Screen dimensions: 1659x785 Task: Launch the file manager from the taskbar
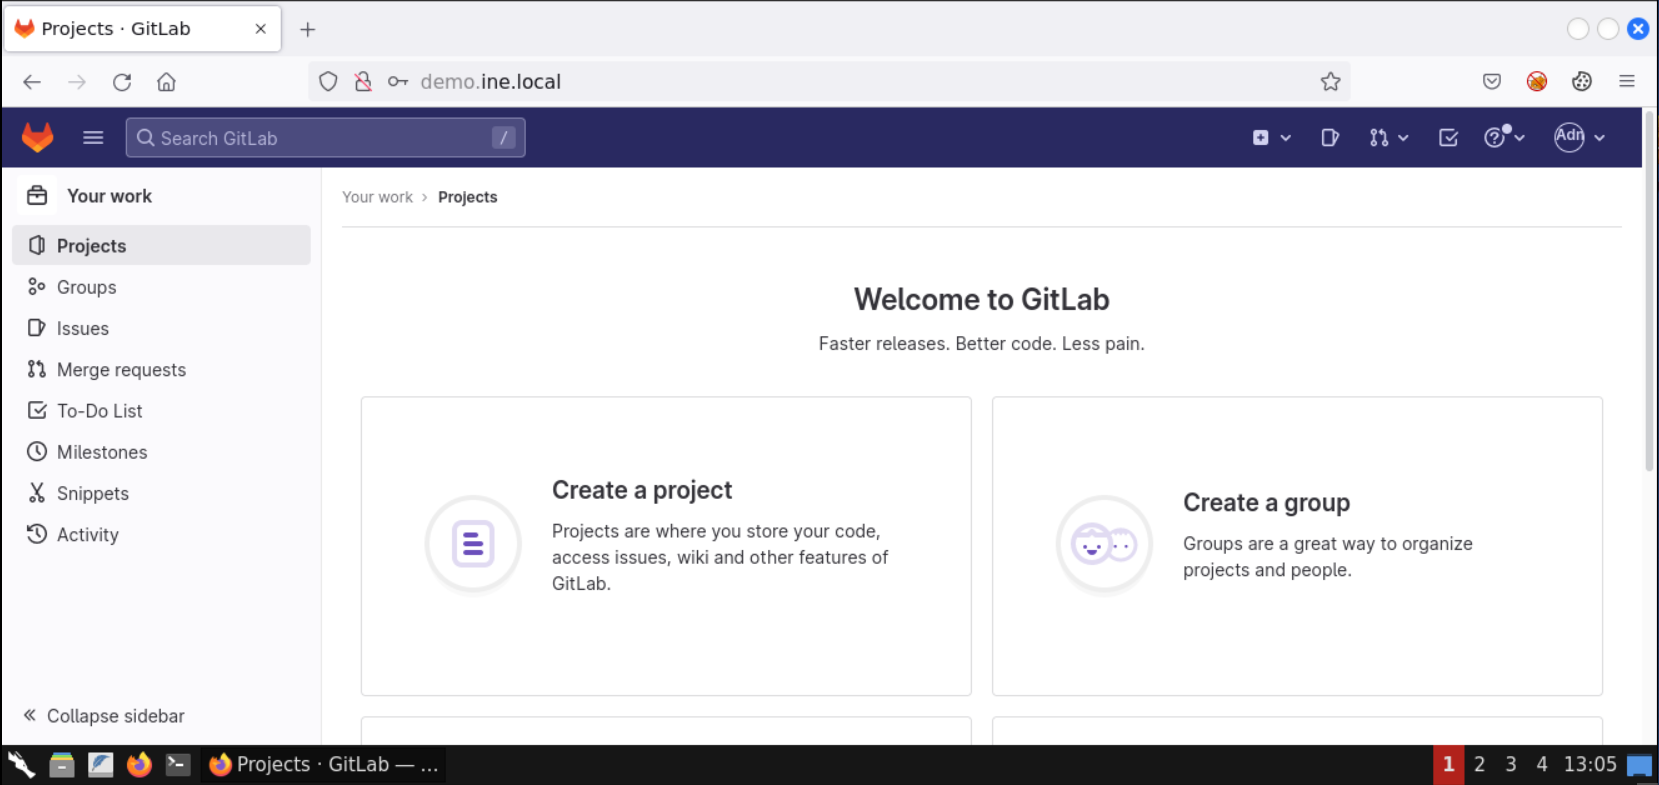click(x=62, y=765)
